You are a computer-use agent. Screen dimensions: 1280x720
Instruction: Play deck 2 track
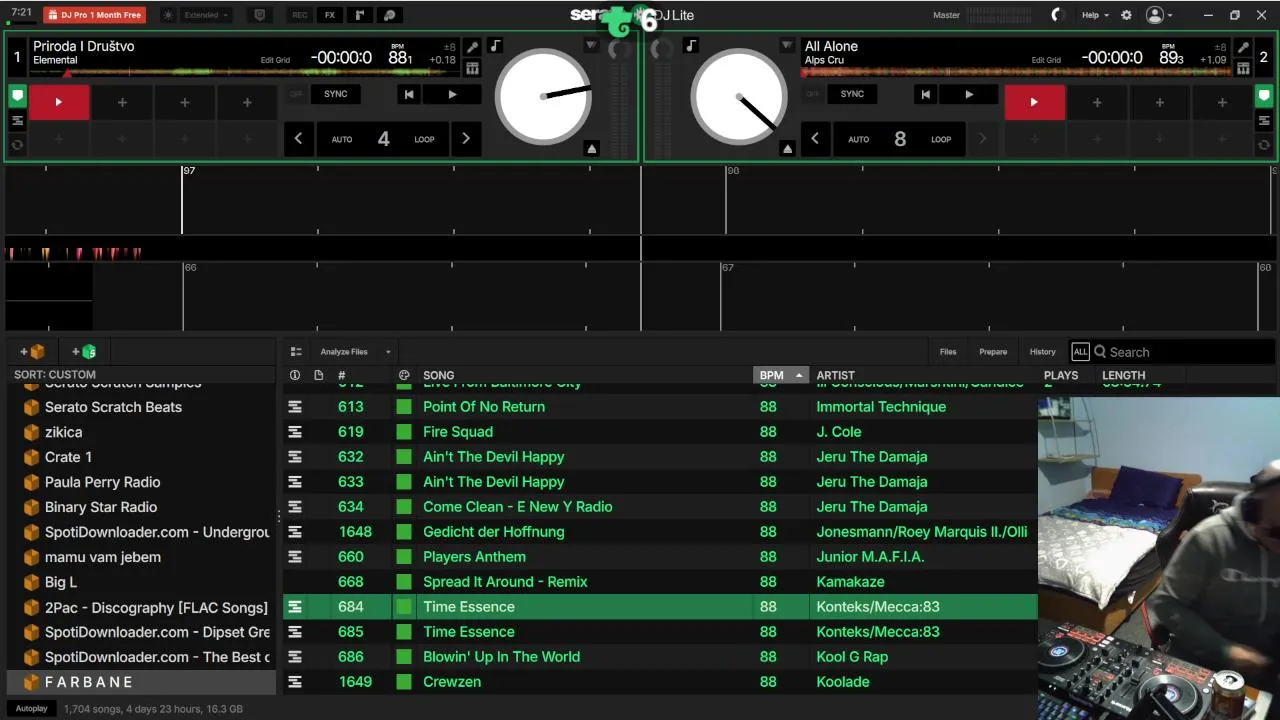(x=968, y=94)
